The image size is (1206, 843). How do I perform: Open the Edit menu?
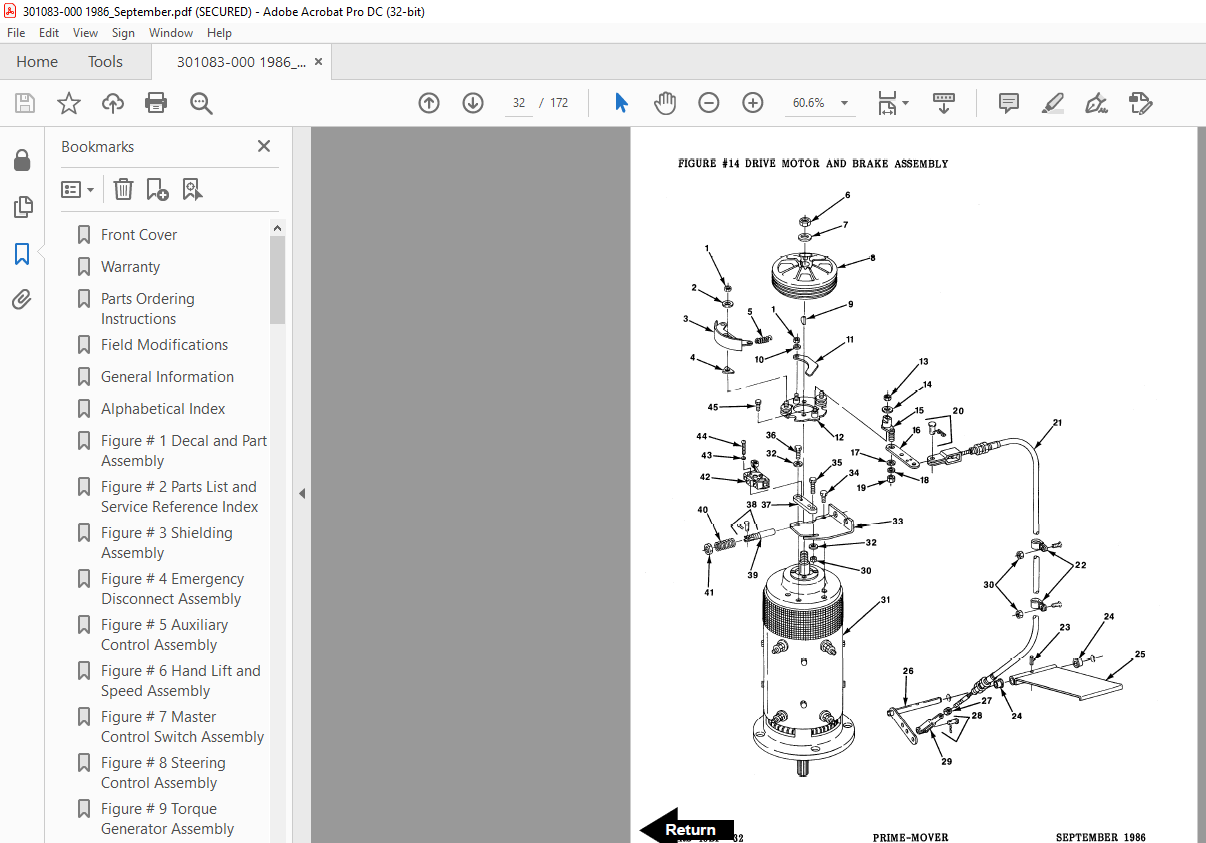click(49, 33)
